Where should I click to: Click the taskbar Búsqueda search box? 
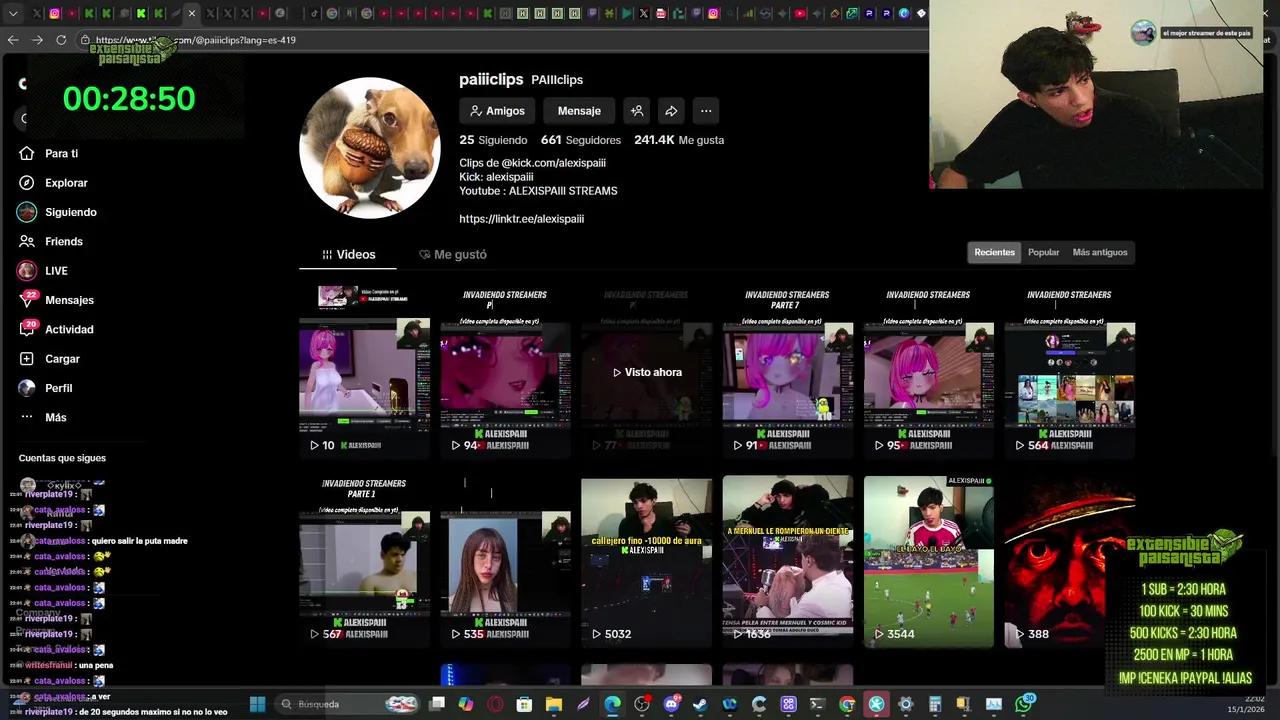348,704
